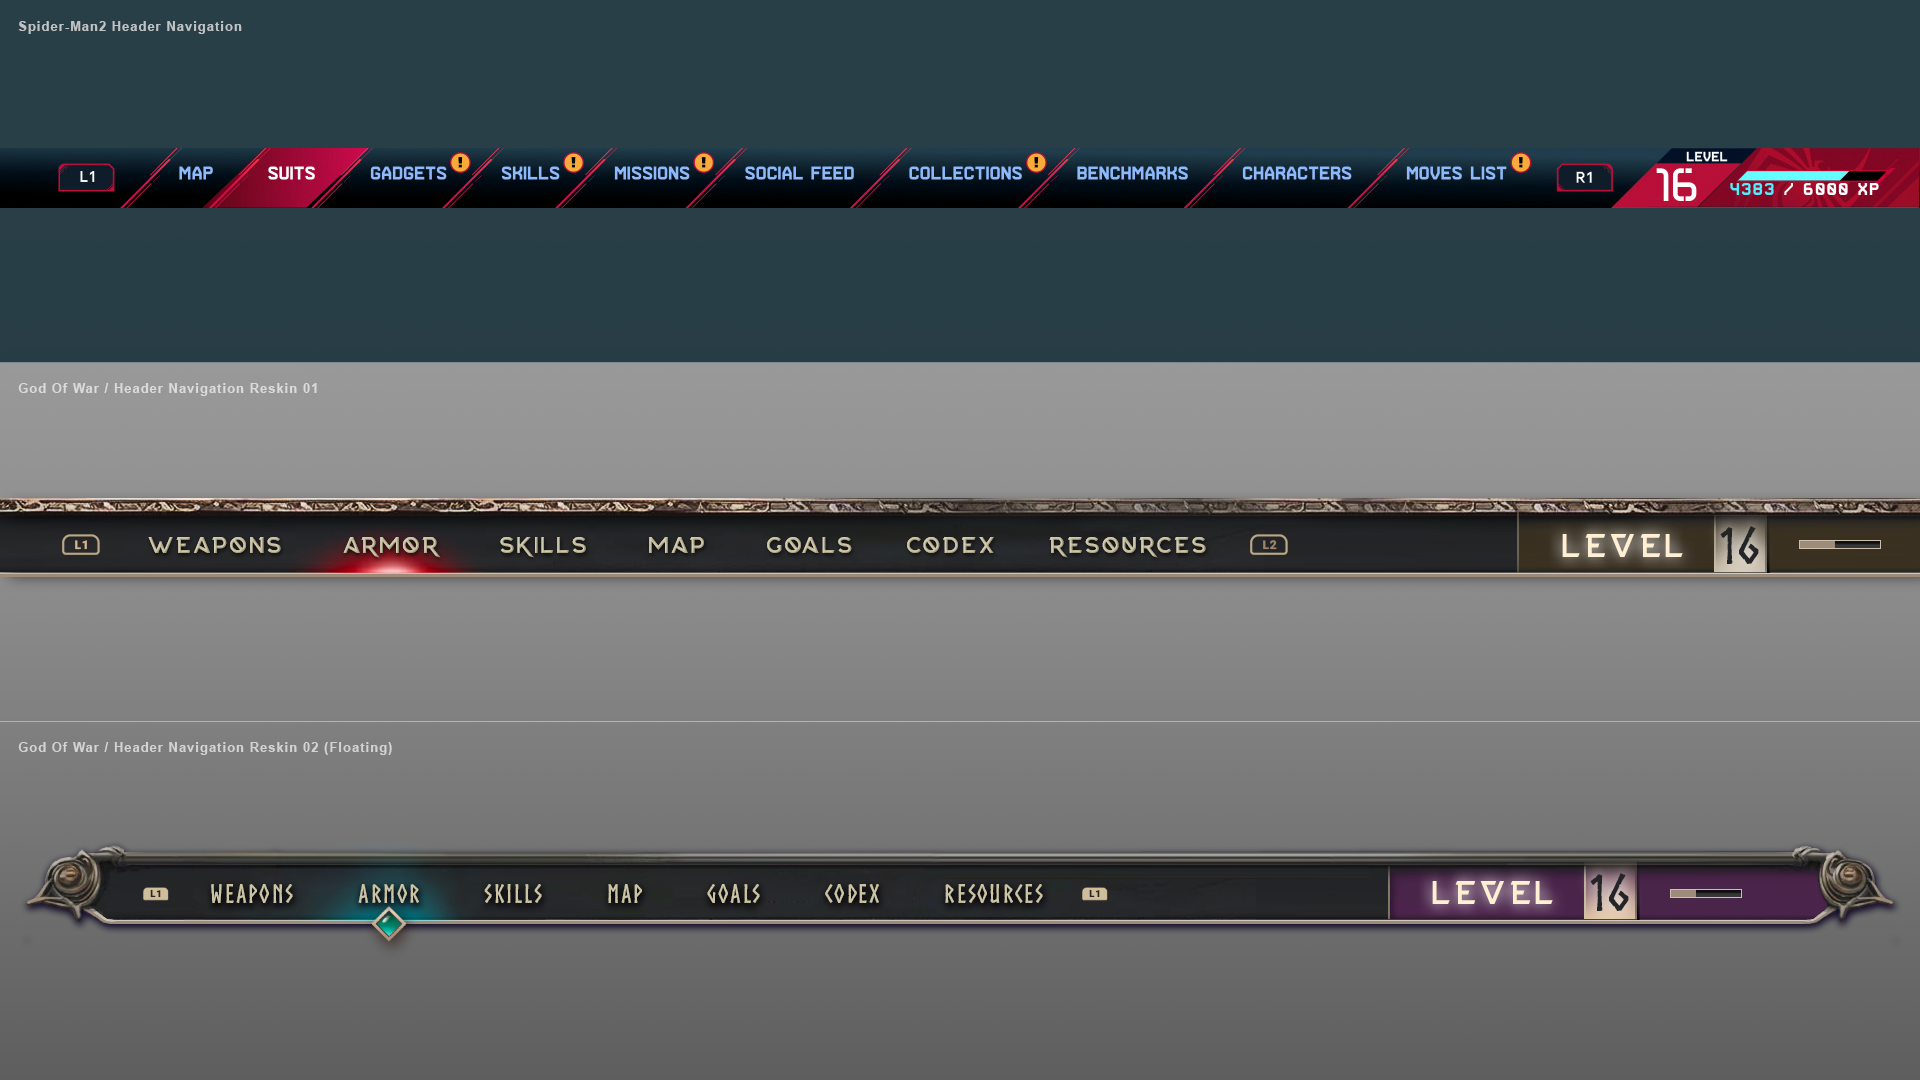
Task: Click the L2 icon in Reskin 01 header
Action: click(x=1269, y=545)
